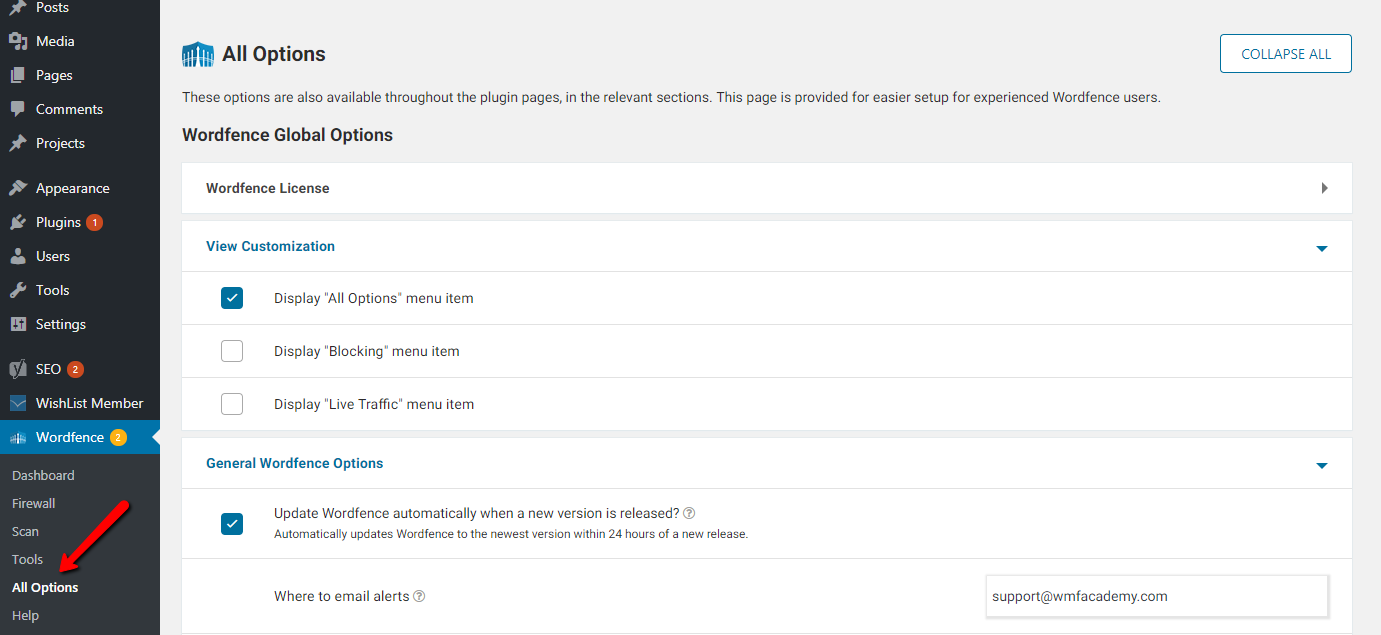Screen dimensions: 1381x635
Task: Enable Display "Live Traffic" menu item checkbox
Action: 232,404
